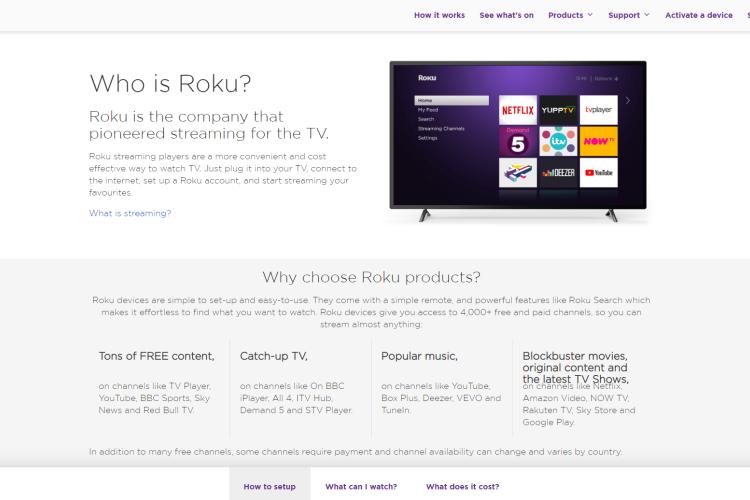The image size is (750, 500).
Task: Select the YouTube channel tile
Action: point(598,173)
